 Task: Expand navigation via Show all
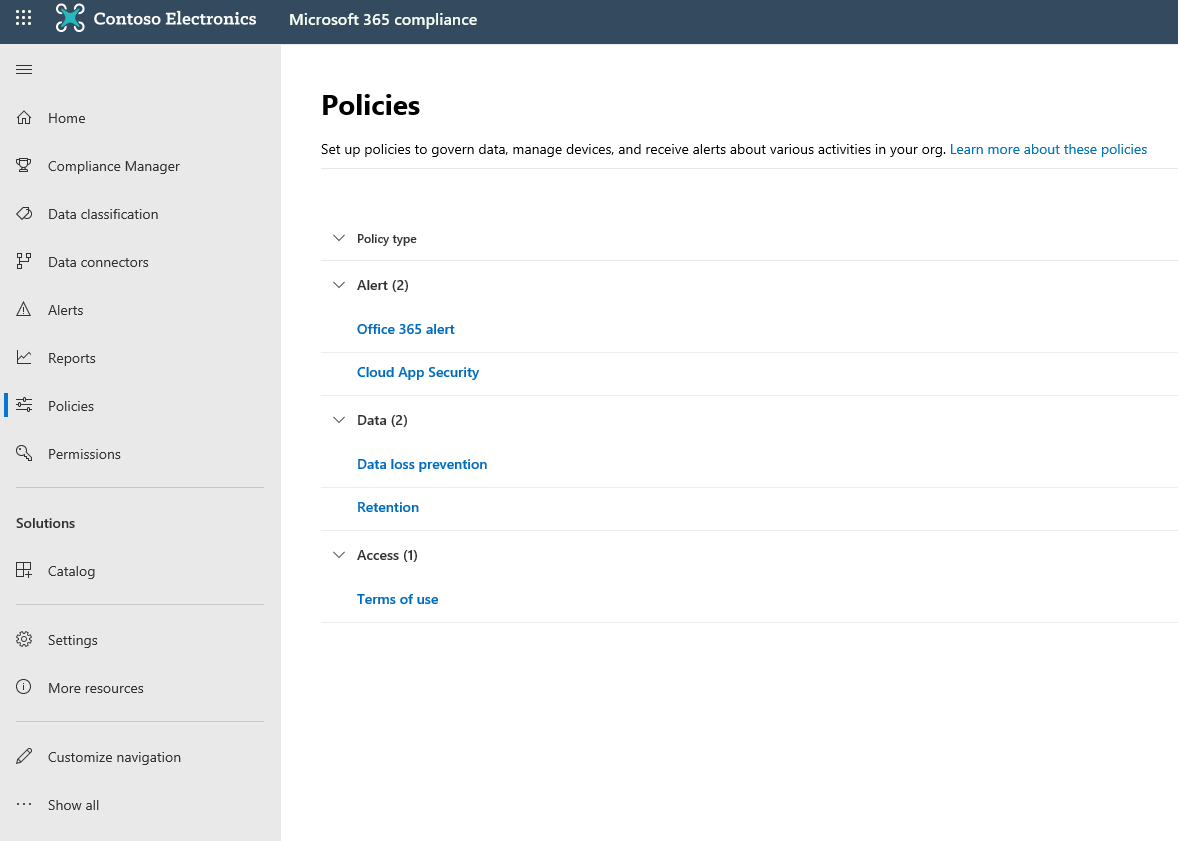click(x=73, y=804)
